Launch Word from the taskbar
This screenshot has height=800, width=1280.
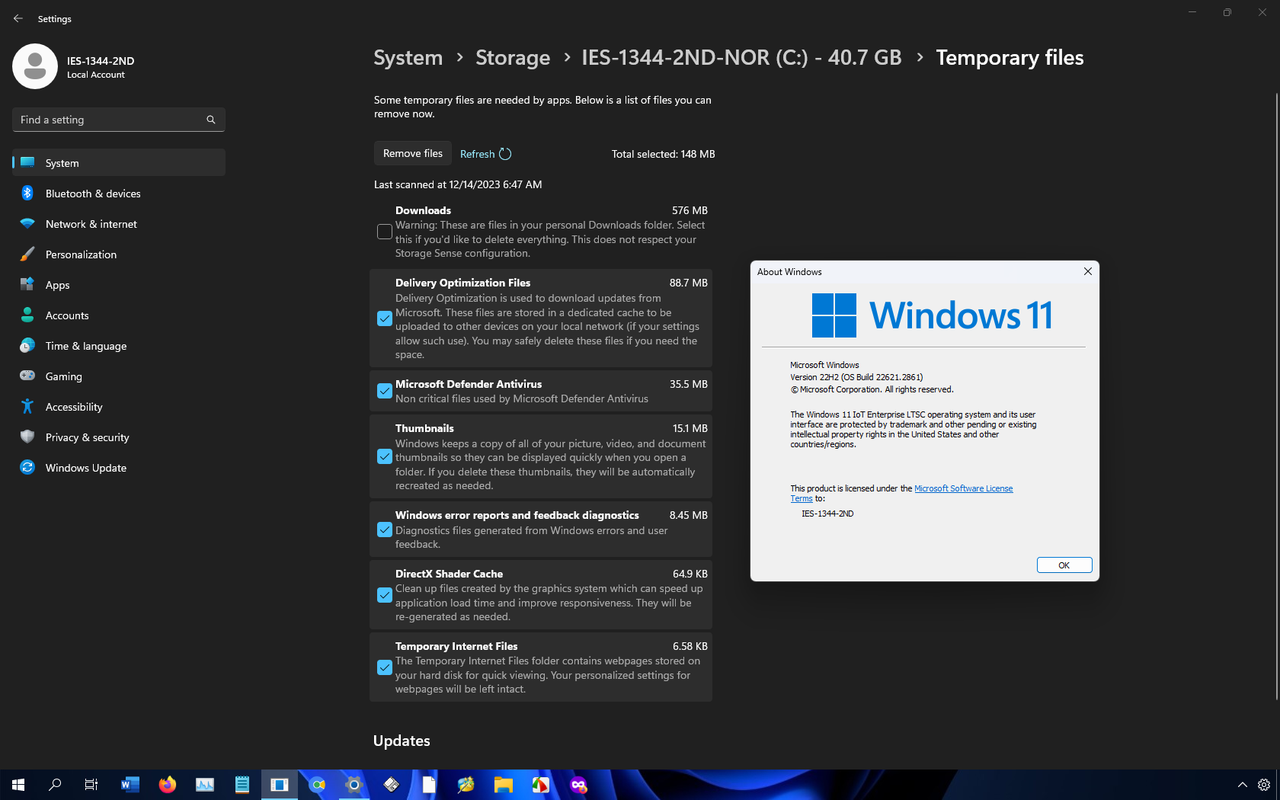130,785
